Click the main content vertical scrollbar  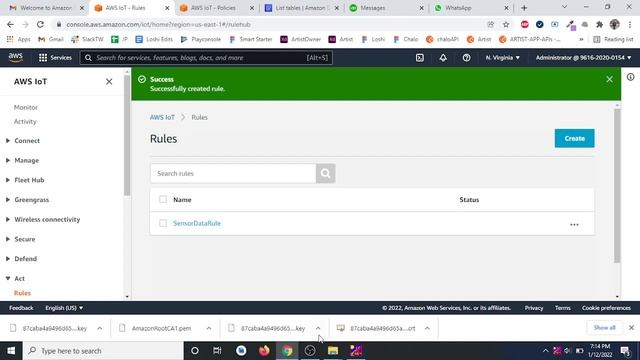point(617,186)
